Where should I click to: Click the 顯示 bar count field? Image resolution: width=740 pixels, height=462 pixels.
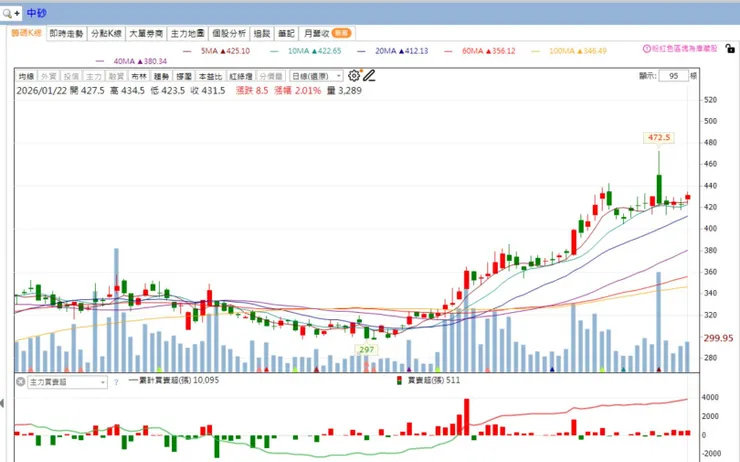coord(673,76)
